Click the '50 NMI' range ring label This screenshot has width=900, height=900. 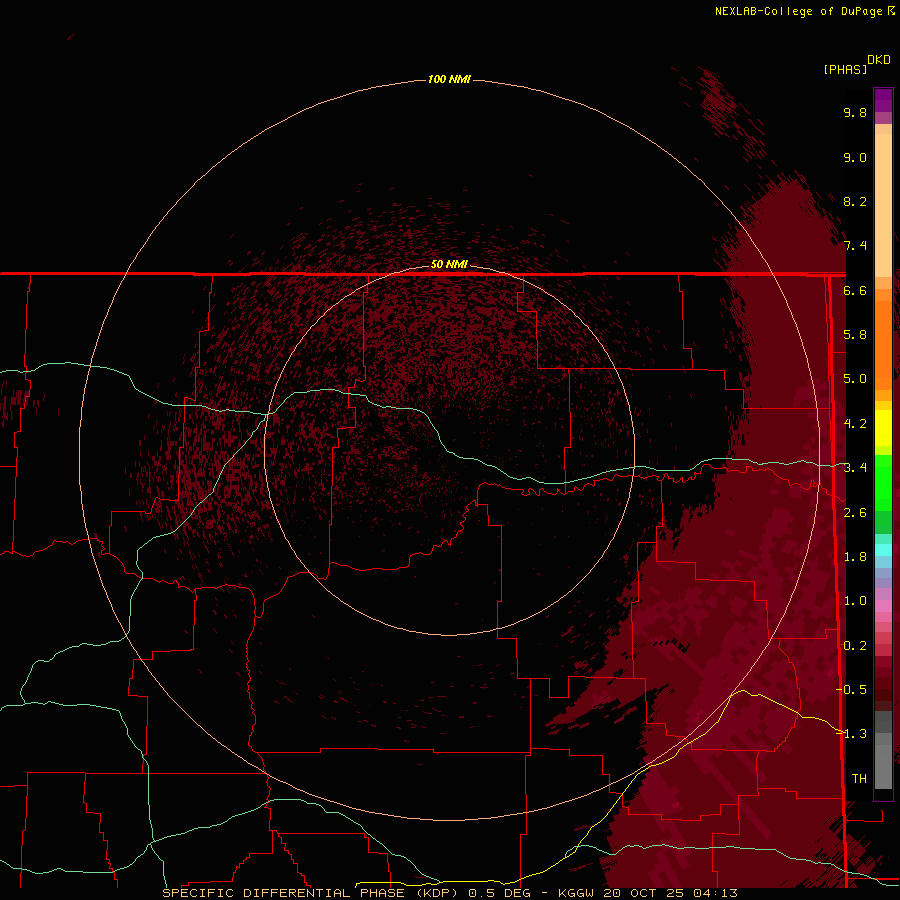click(x=449, y=264)
